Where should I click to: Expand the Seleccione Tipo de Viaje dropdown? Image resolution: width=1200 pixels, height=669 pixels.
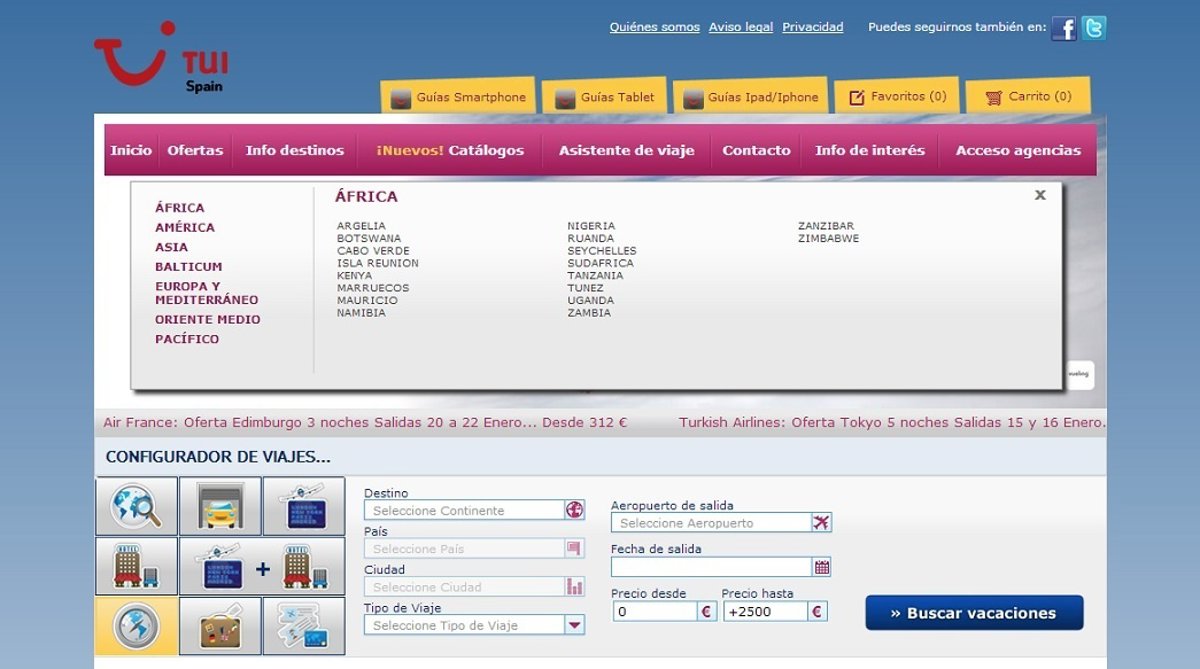click(574, 625)
